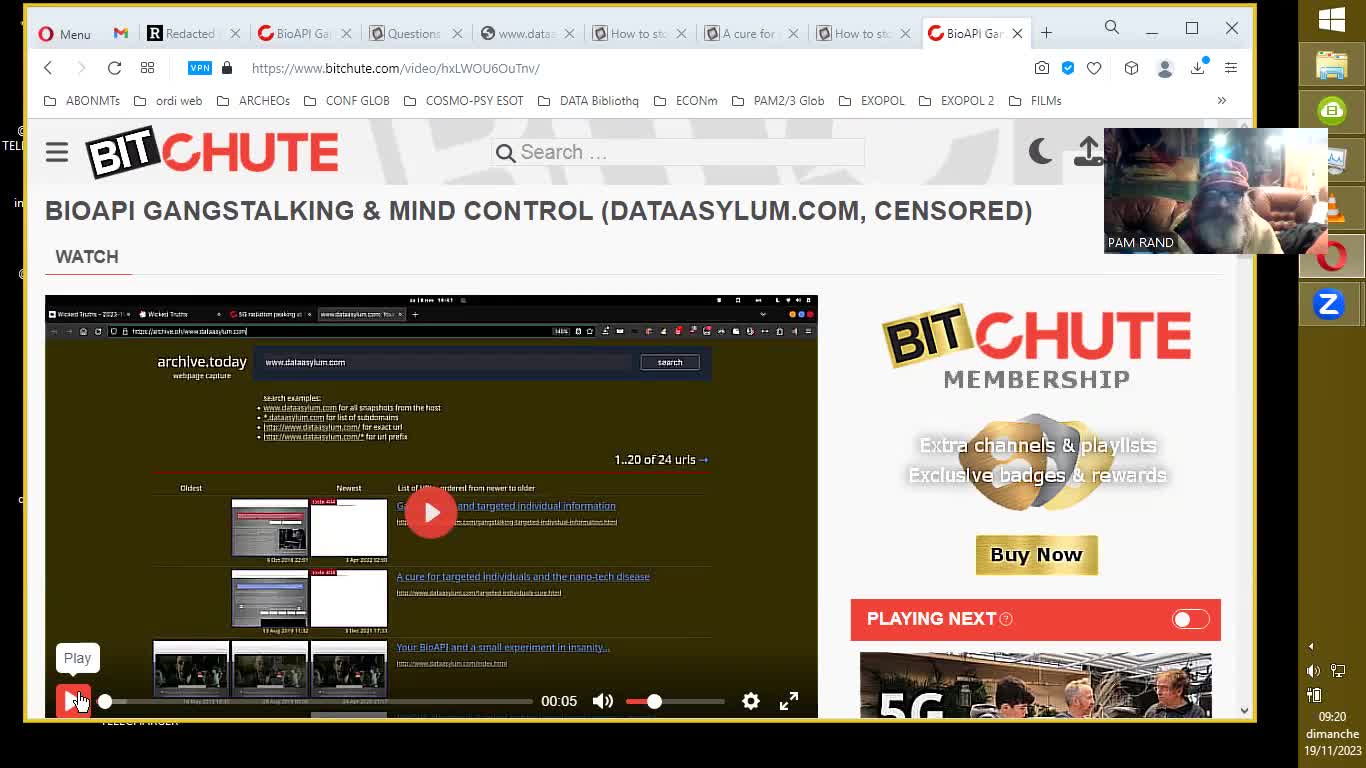Toggle dark mode moon icon
Image resolution: width=1366 pixels, height=768 pixels.
pos(1040,151)
